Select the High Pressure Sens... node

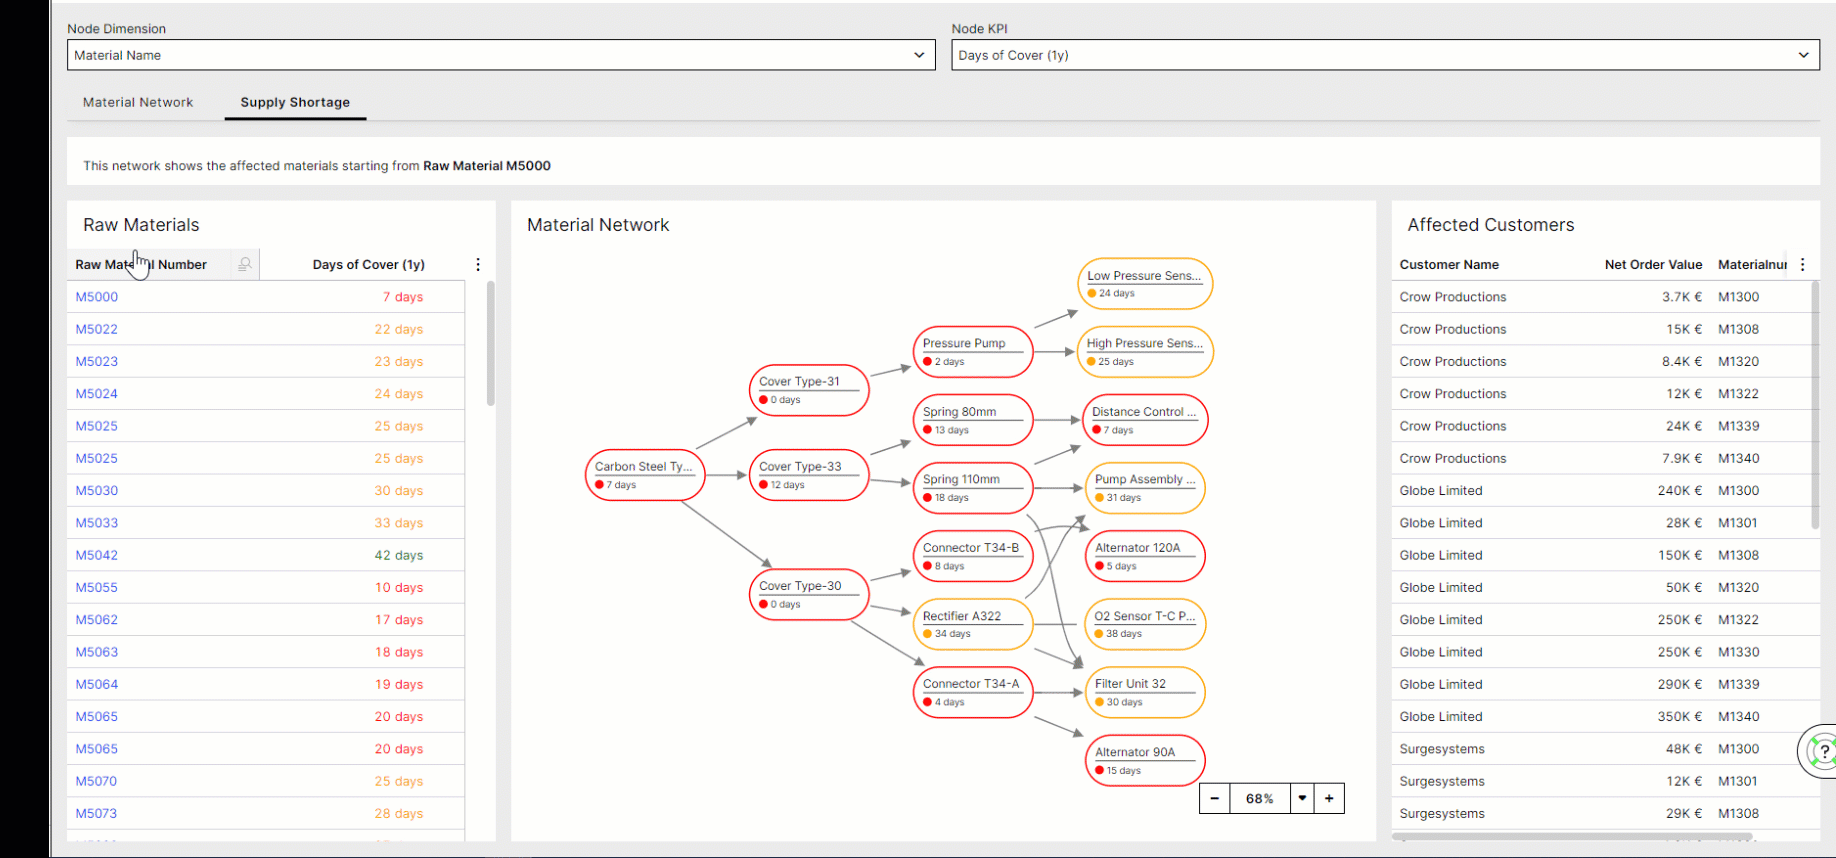[1145, 351]
